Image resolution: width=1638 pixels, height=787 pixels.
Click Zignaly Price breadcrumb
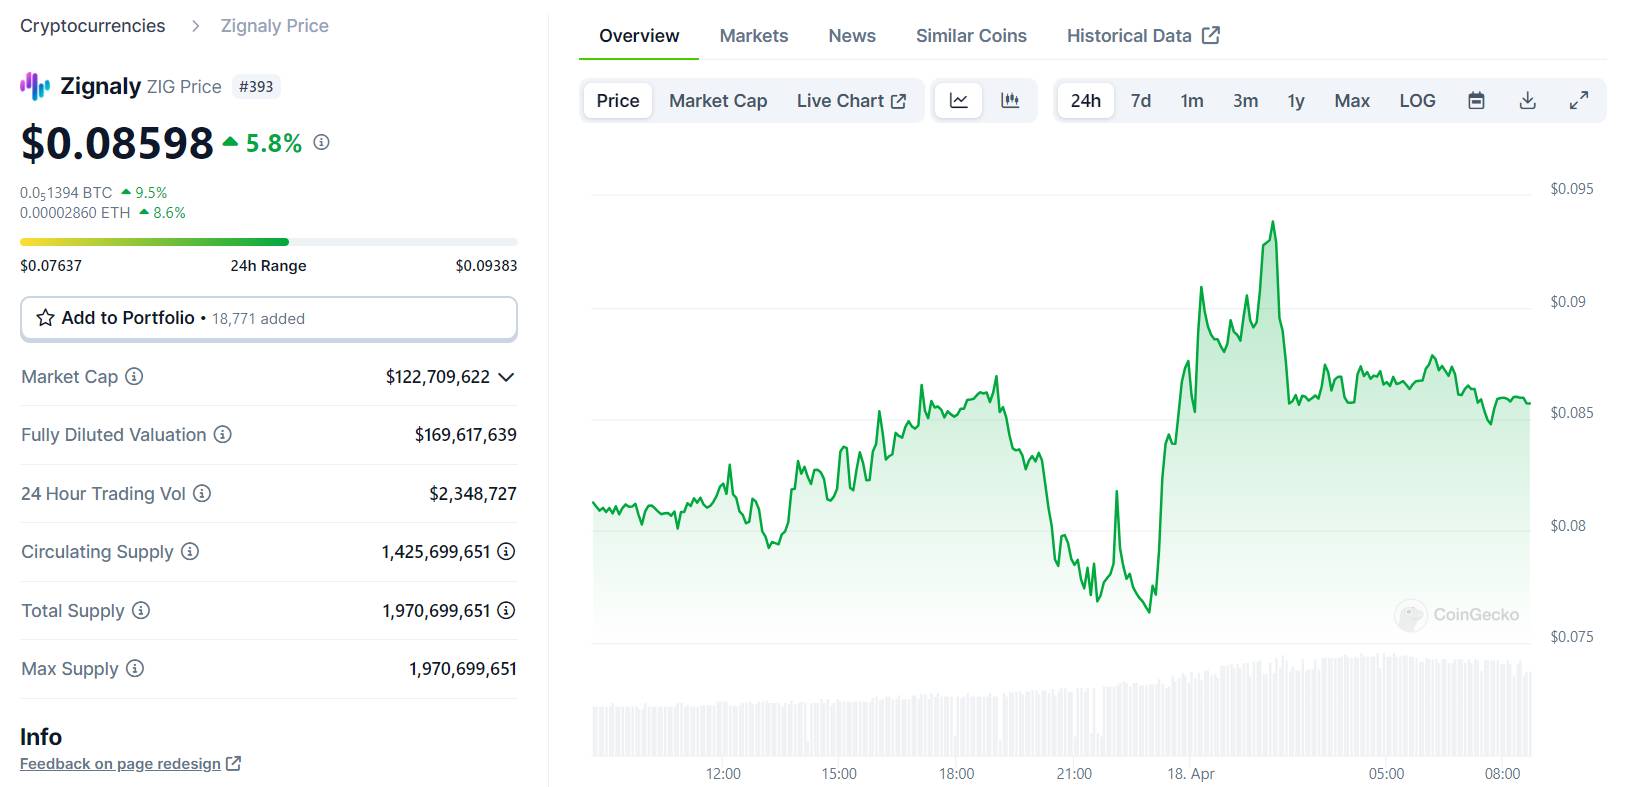[x=274, y=26]
